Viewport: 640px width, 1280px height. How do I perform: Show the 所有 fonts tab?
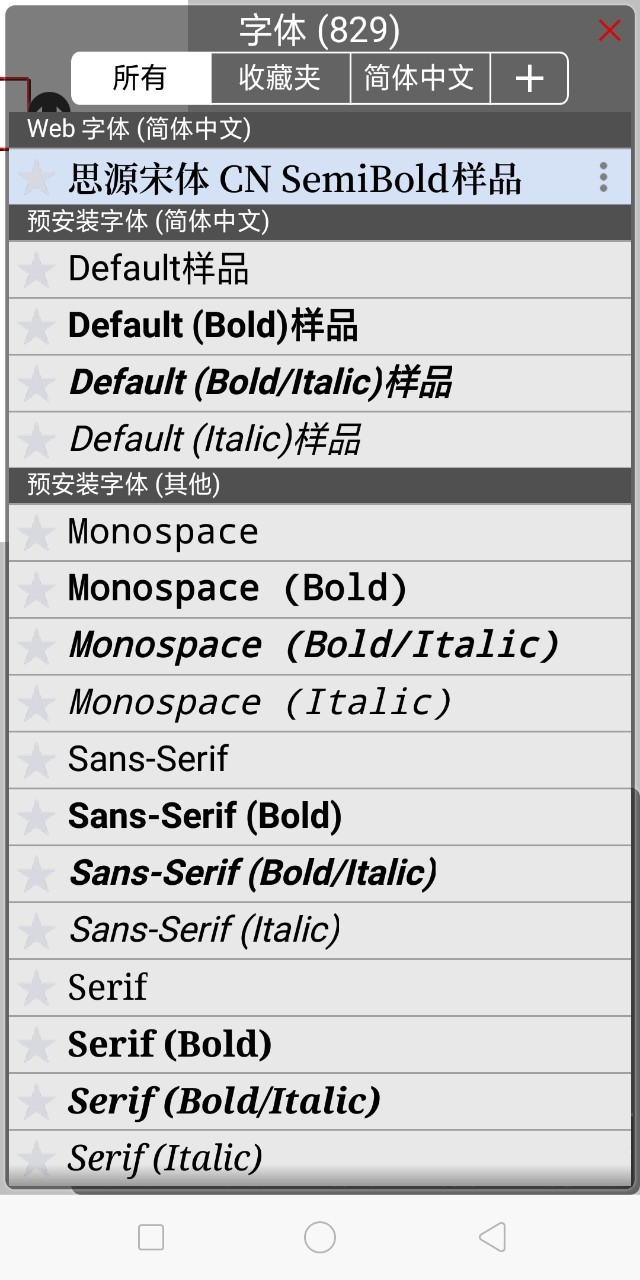coord(140,78)
